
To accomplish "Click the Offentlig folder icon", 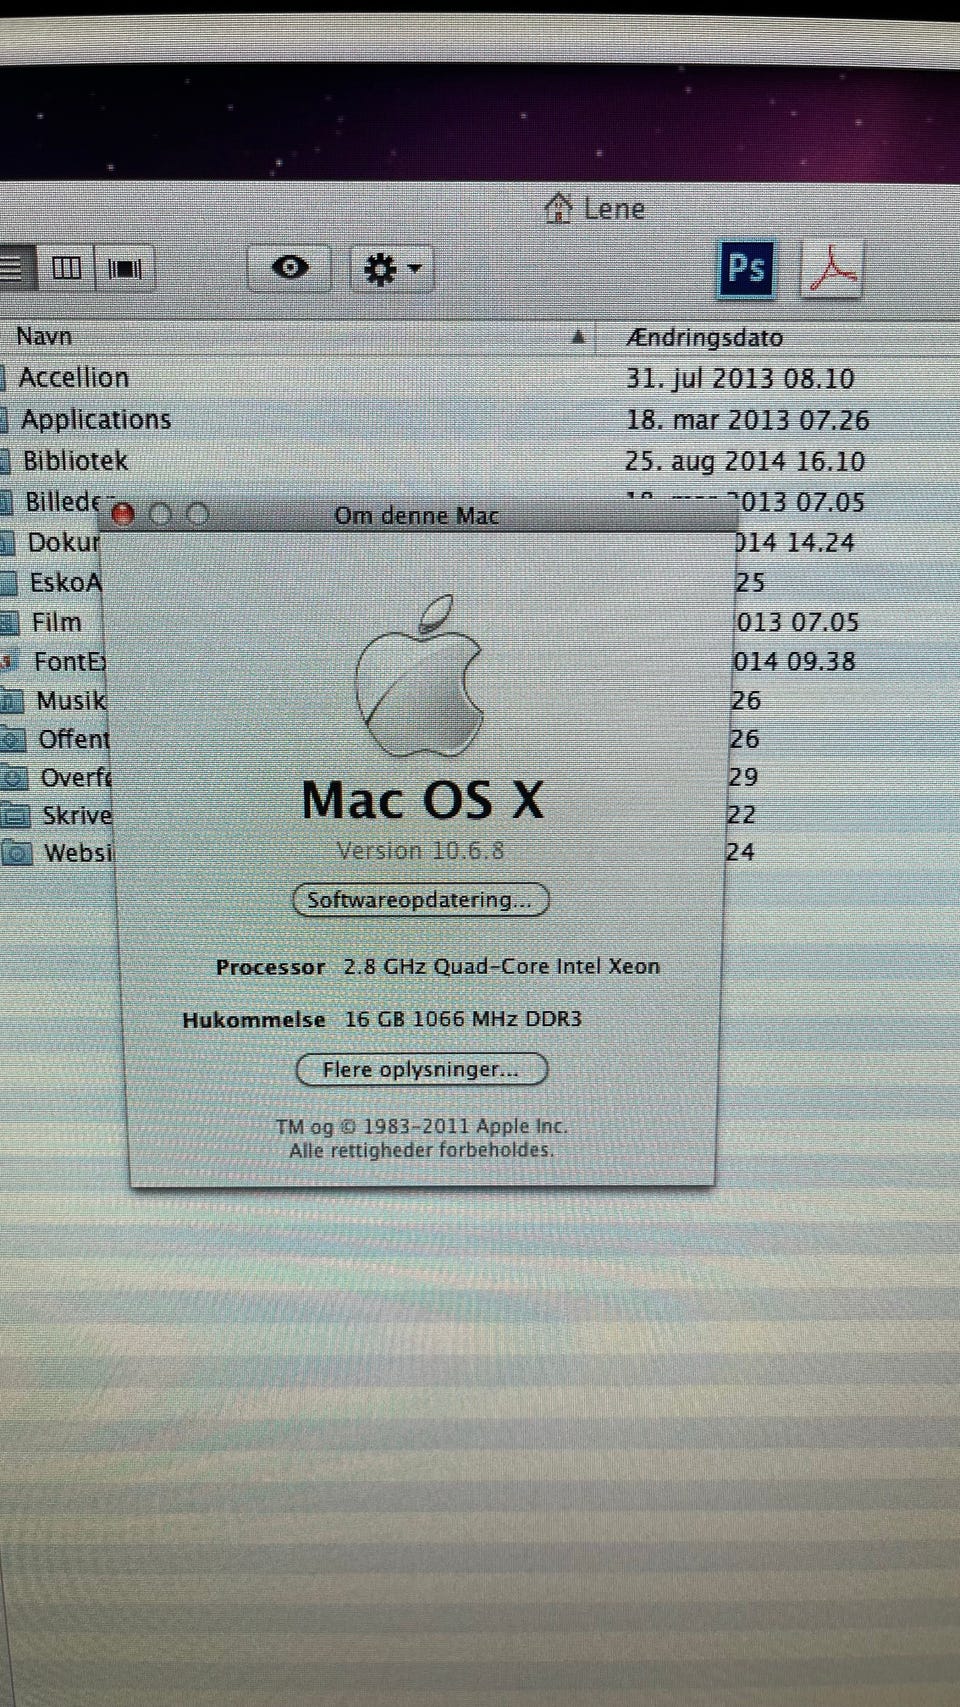I will click(x=13, y=740).
